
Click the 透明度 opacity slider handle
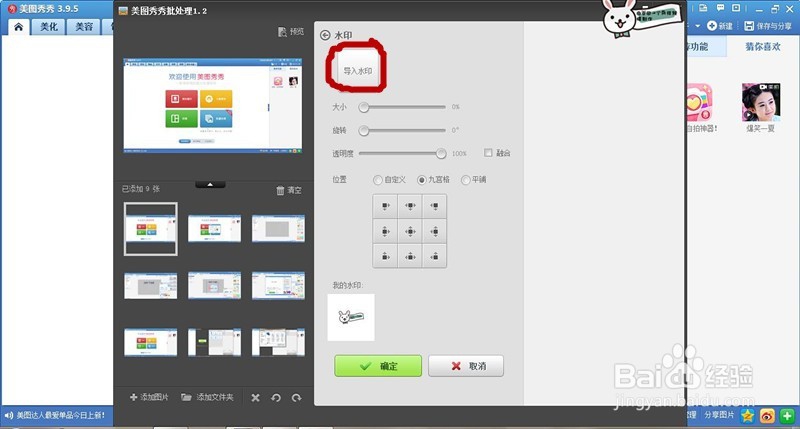tap(441, 154)
